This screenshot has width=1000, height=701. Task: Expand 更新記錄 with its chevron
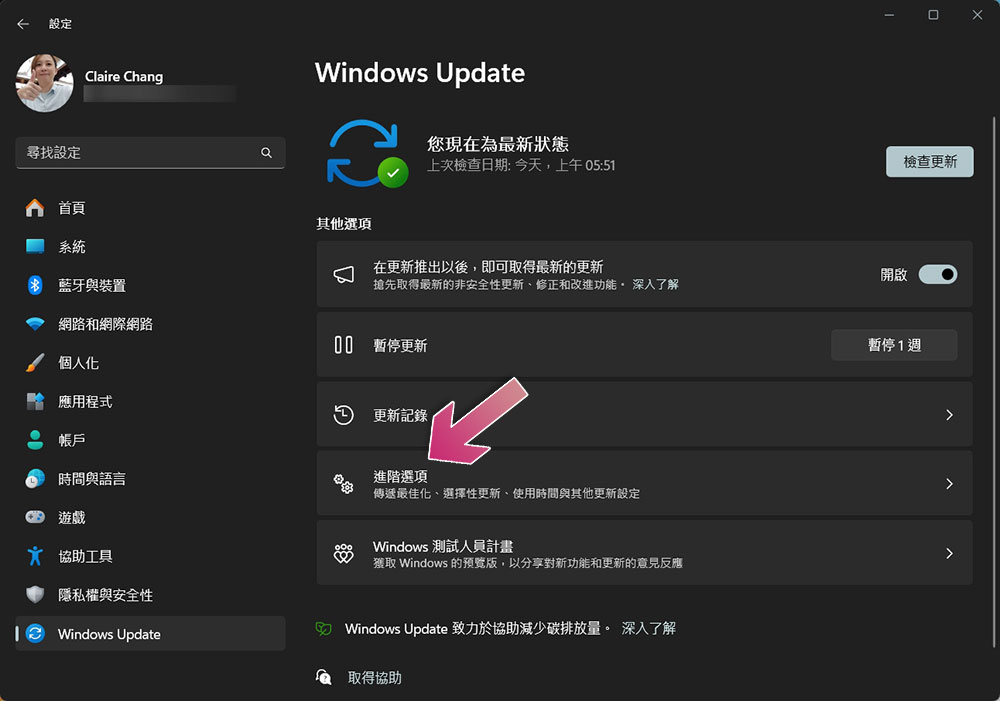[x=949, y=415]
